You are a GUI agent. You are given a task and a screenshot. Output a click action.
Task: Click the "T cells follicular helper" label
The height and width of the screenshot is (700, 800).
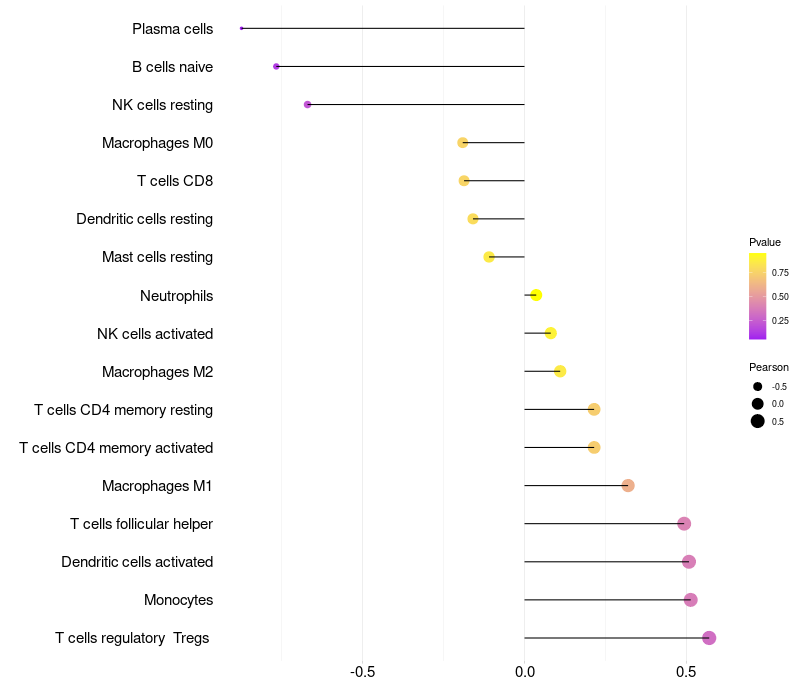pyautogui.click(x=141, y=524)
